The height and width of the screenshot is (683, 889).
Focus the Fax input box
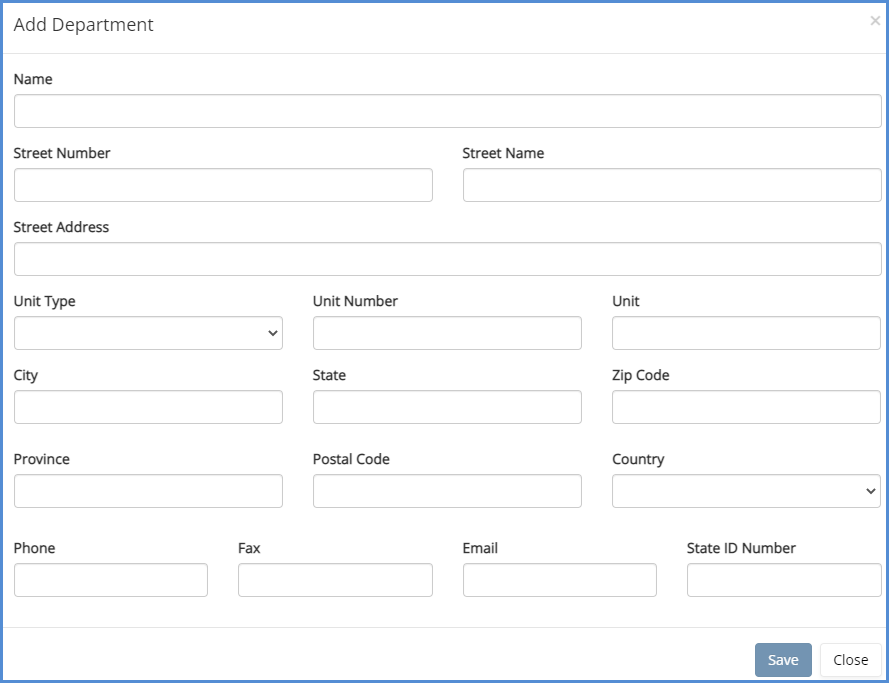tap(335, 580)
